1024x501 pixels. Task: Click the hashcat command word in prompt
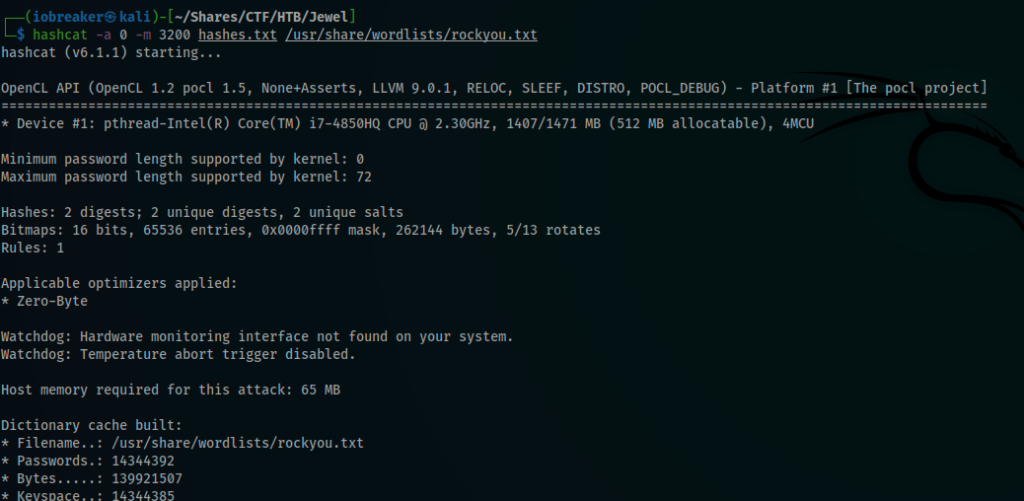(x=60, y=35)
